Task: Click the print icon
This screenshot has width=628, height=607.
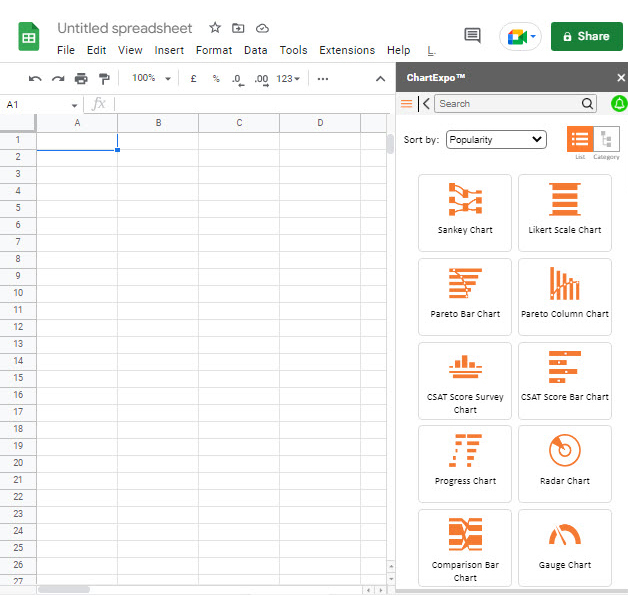Action: [81, 78]
